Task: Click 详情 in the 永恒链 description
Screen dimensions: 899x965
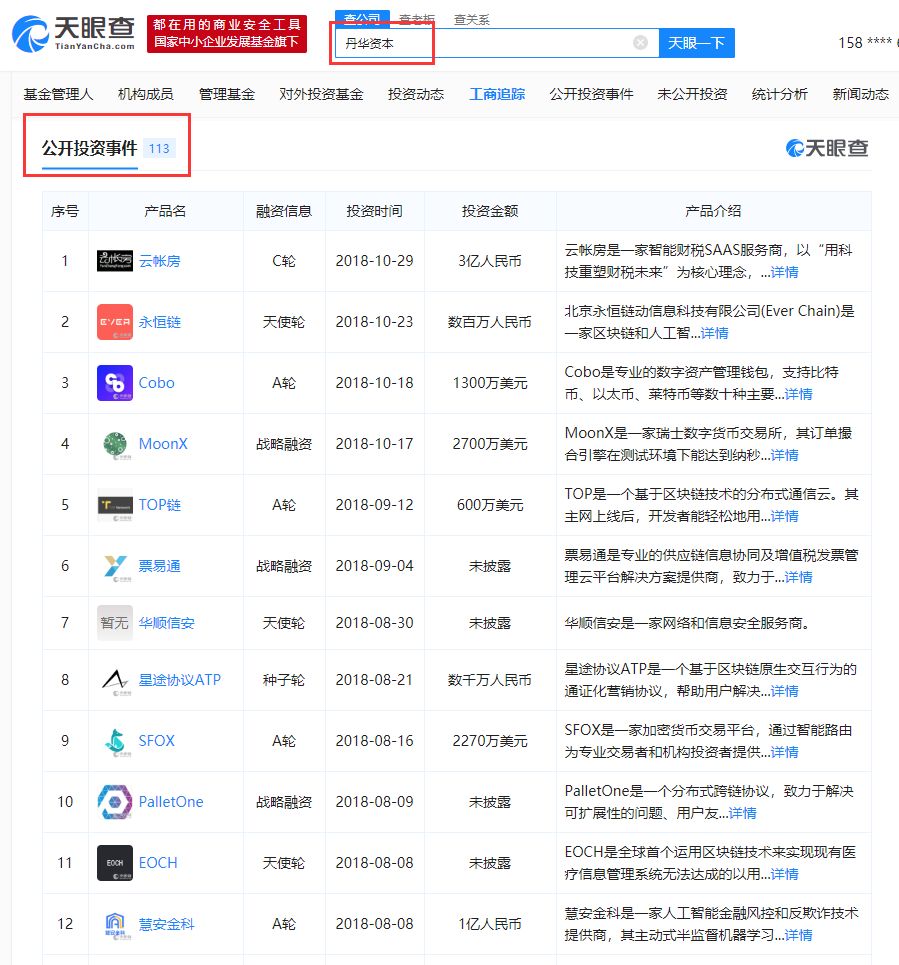Action: click(714, 333)
